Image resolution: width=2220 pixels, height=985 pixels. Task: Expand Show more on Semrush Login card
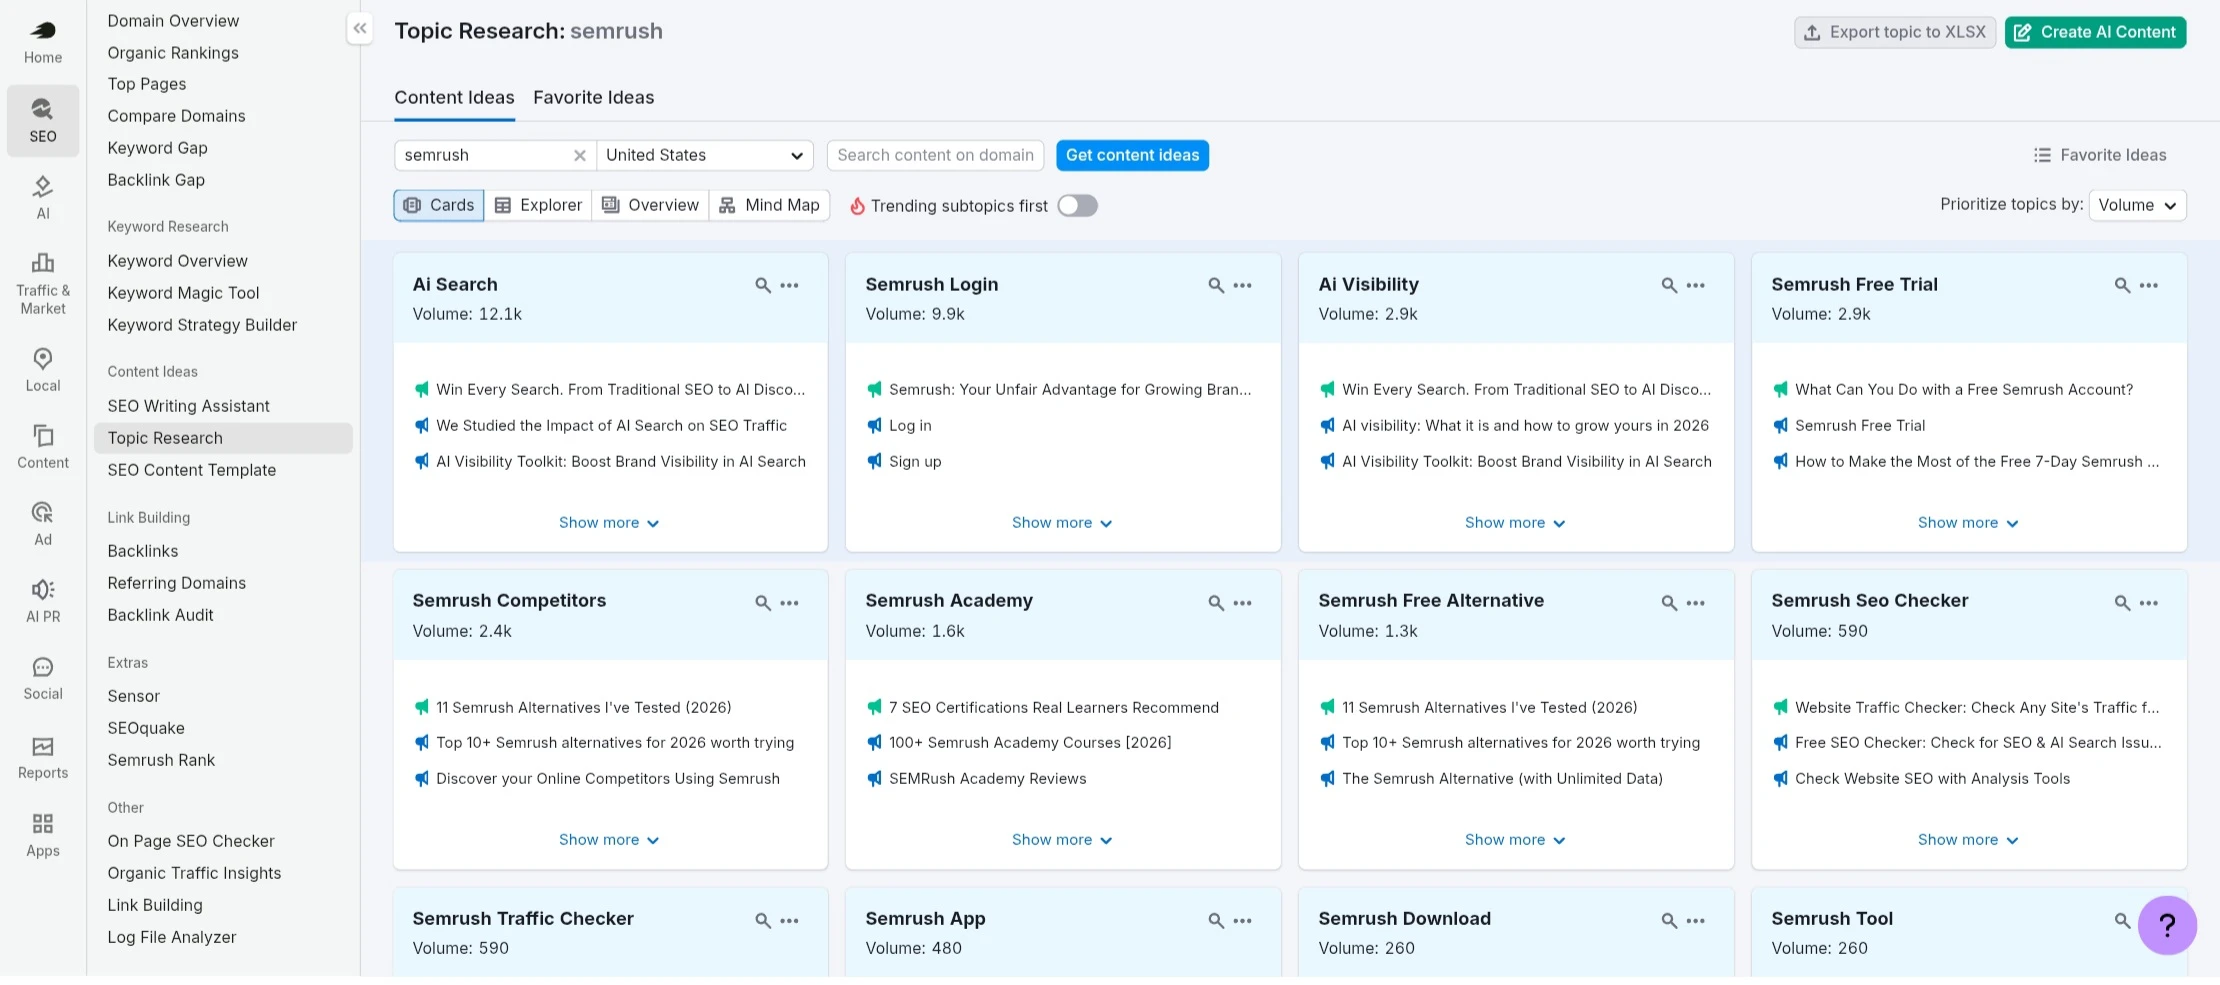click(x=1062, y=523)
